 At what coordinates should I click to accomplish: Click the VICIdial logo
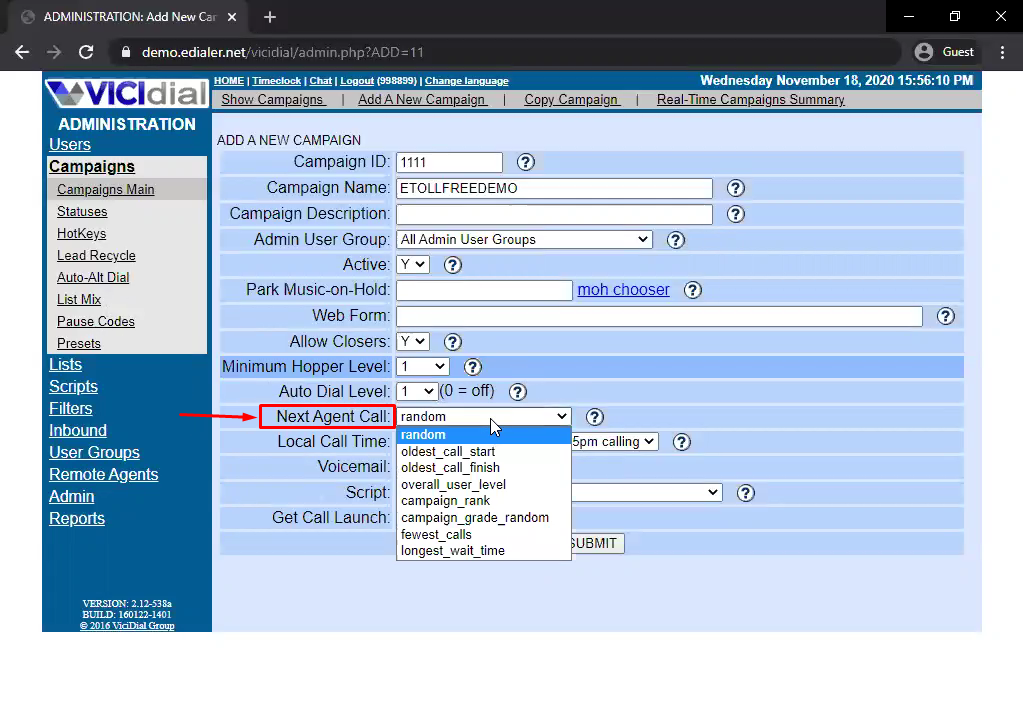pos(126,92)
